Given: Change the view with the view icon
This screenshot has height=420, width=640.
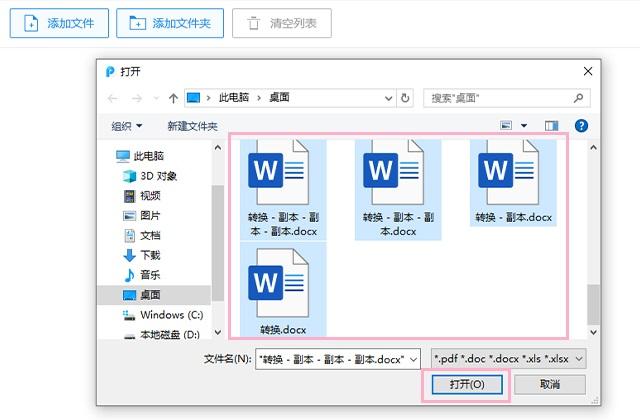Looking at the screenshot, I should 506,125.
